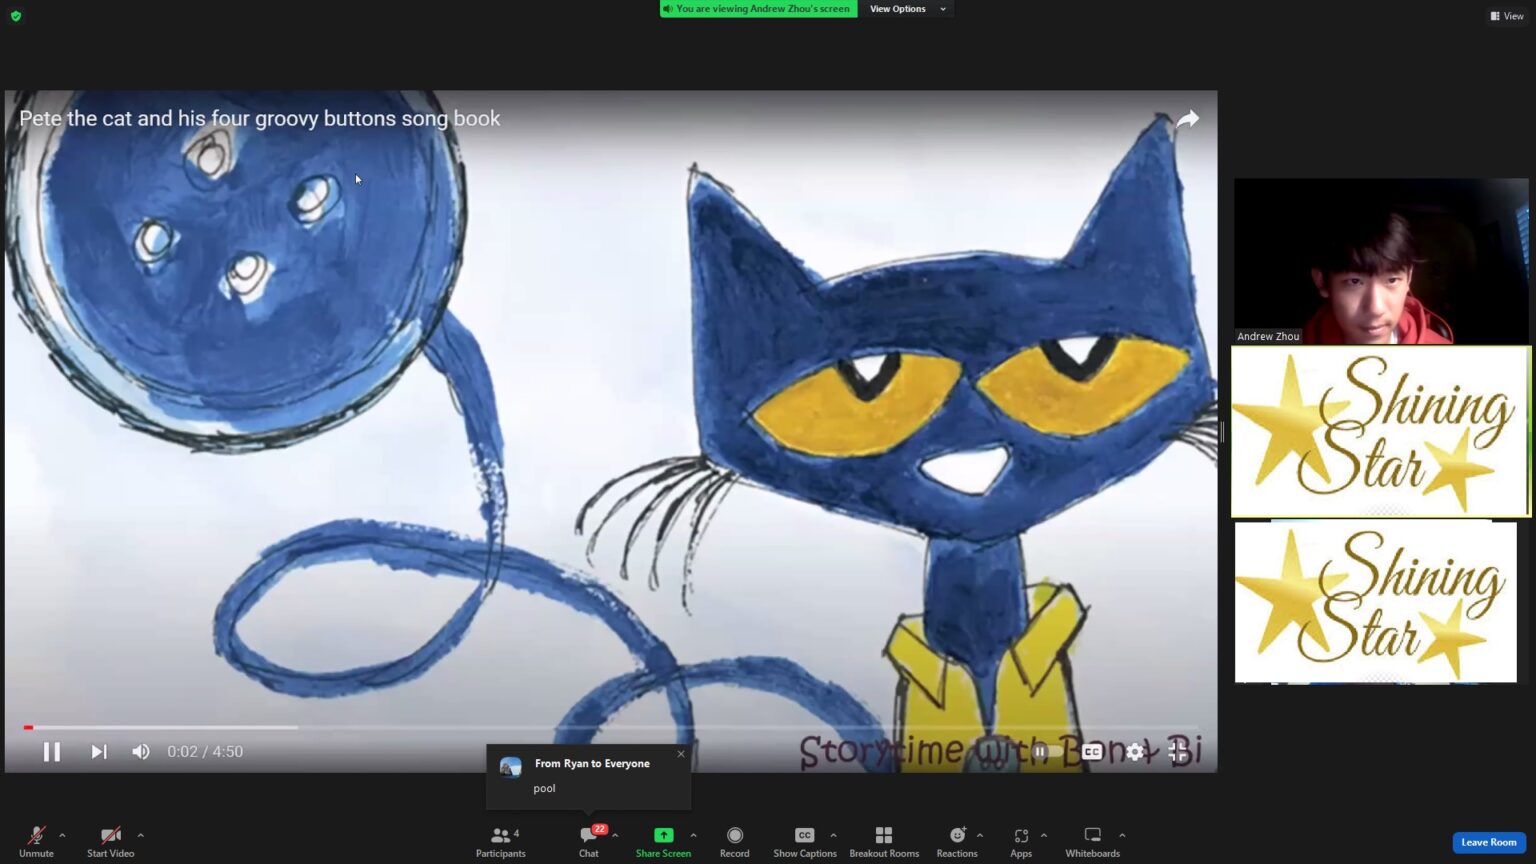1536x864 pixels.
Task: Click the Leave Room button
Action: (x=1489, y=842)
